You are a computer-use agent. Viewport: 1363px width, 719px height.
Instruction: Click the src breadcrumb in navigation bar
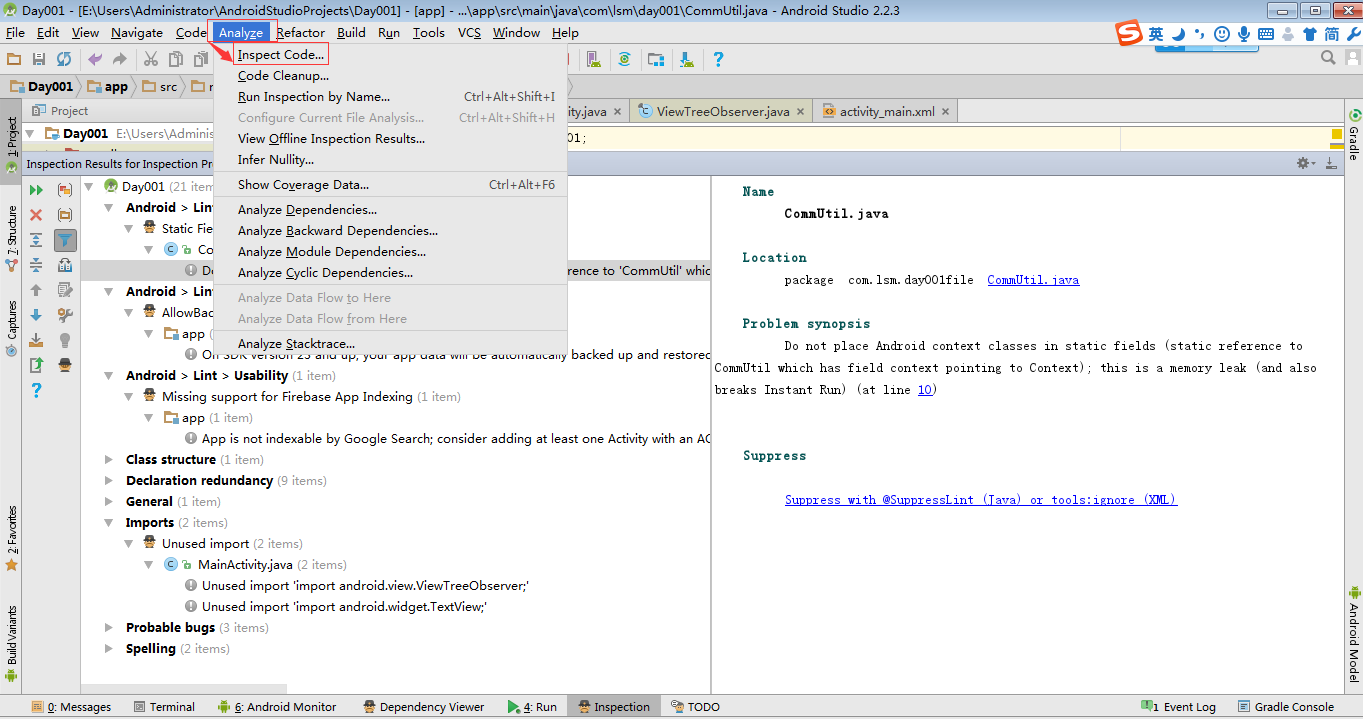coord(160,87)
